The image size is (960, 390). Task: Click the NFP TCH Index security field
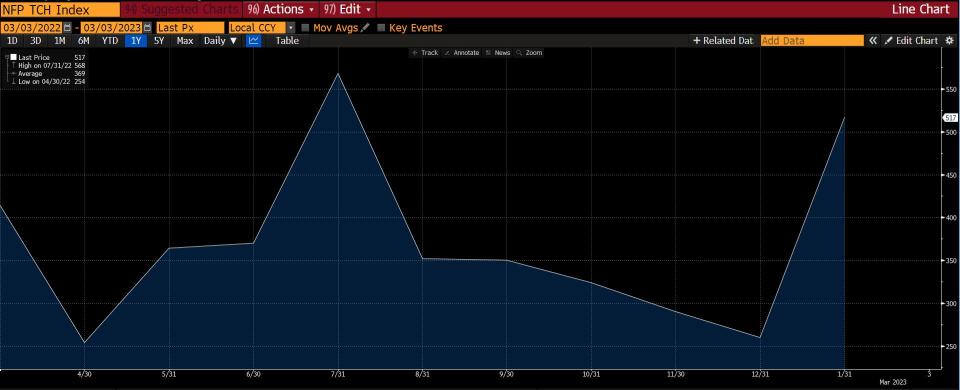[60, 9]
